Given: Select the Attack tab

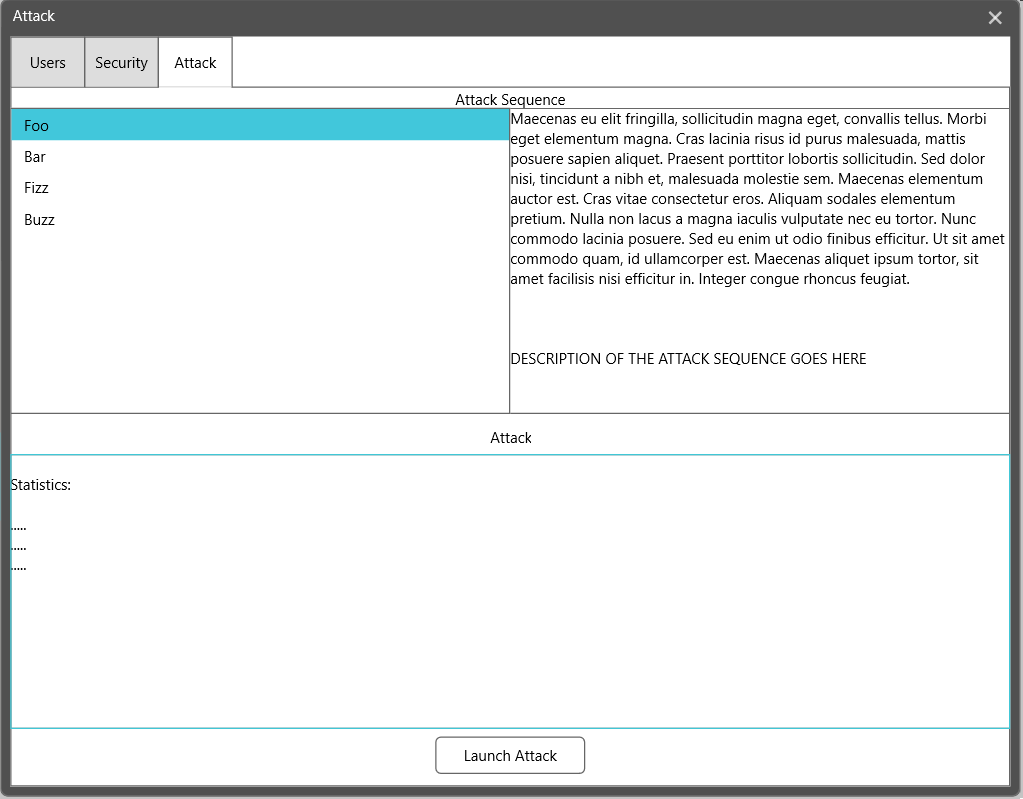Looking at the screenshot, I should click(x=195, y=63).
